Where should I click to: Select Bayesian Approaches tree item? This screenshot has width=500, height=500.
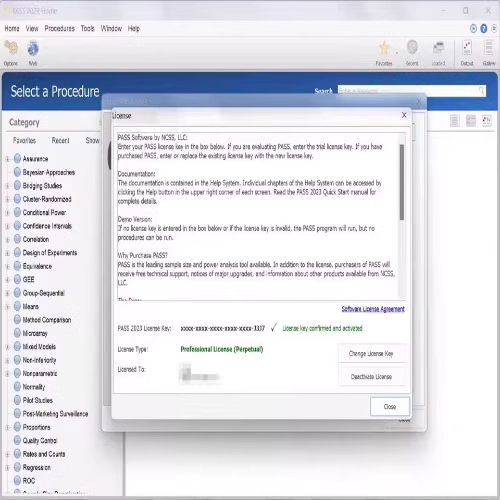tap(49, 172)
